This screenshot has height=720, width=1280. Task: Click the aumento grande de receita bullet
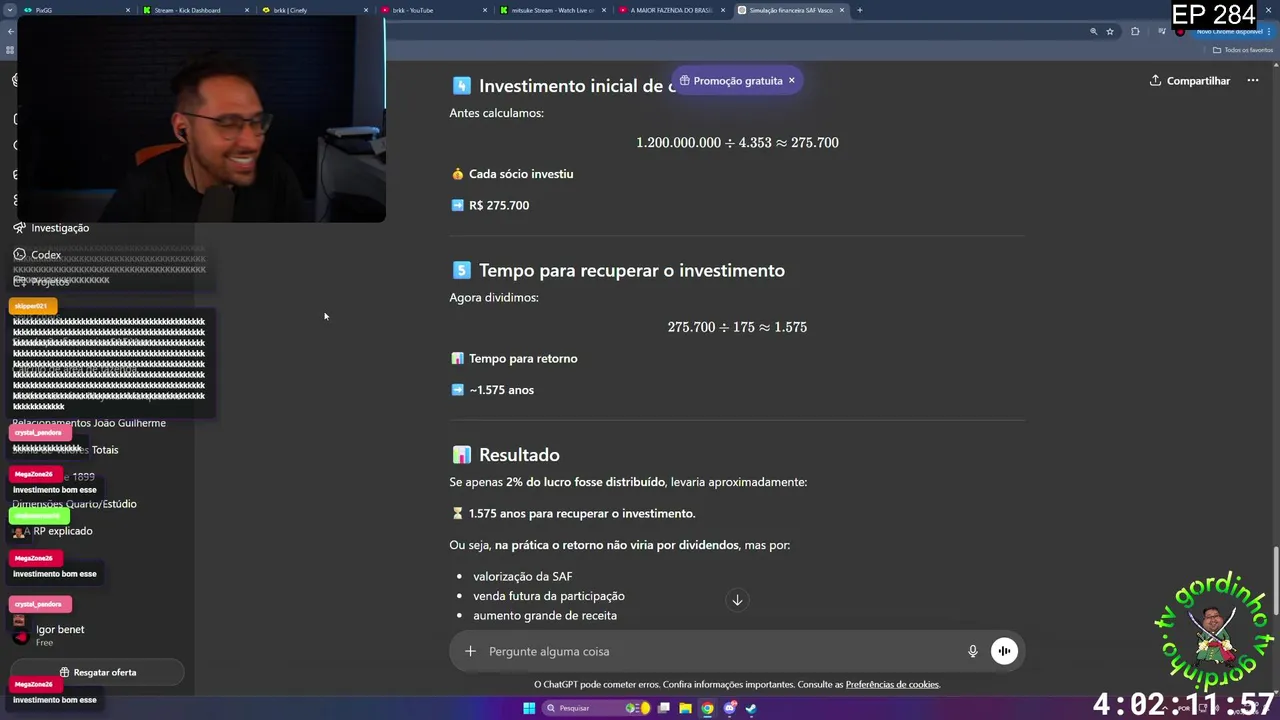tap(545, 616)
